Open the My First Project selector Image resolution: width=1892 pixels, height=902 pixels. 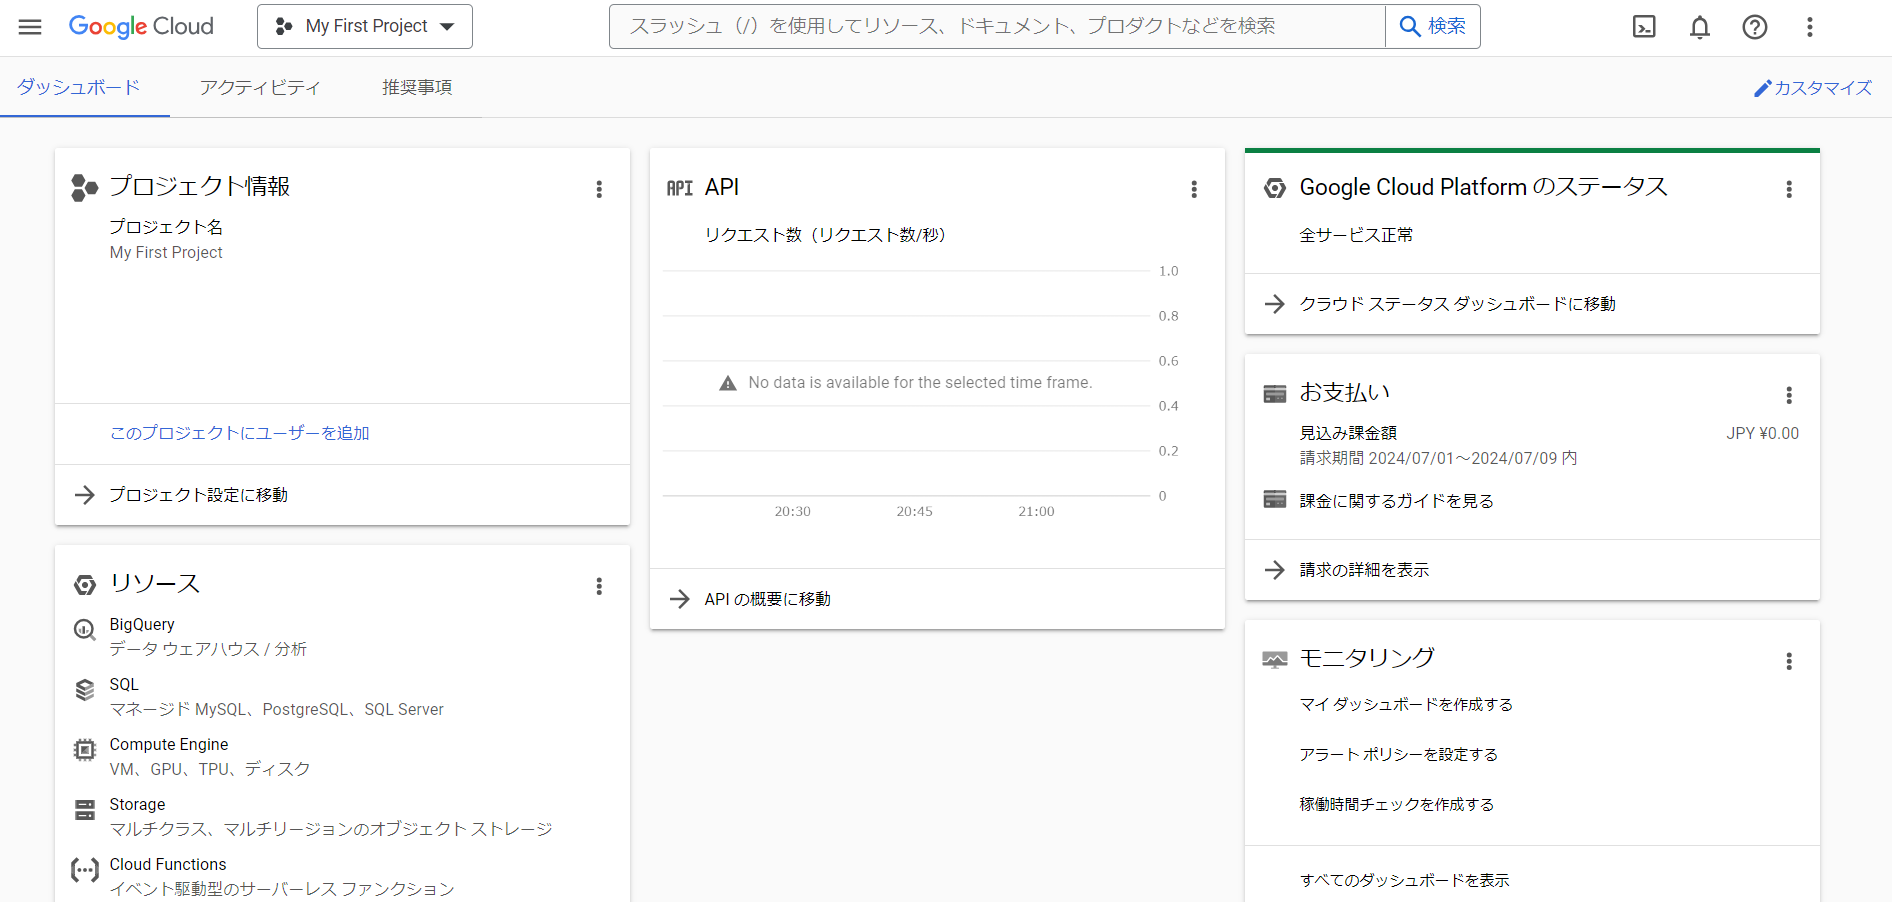[x=364, y=26]
